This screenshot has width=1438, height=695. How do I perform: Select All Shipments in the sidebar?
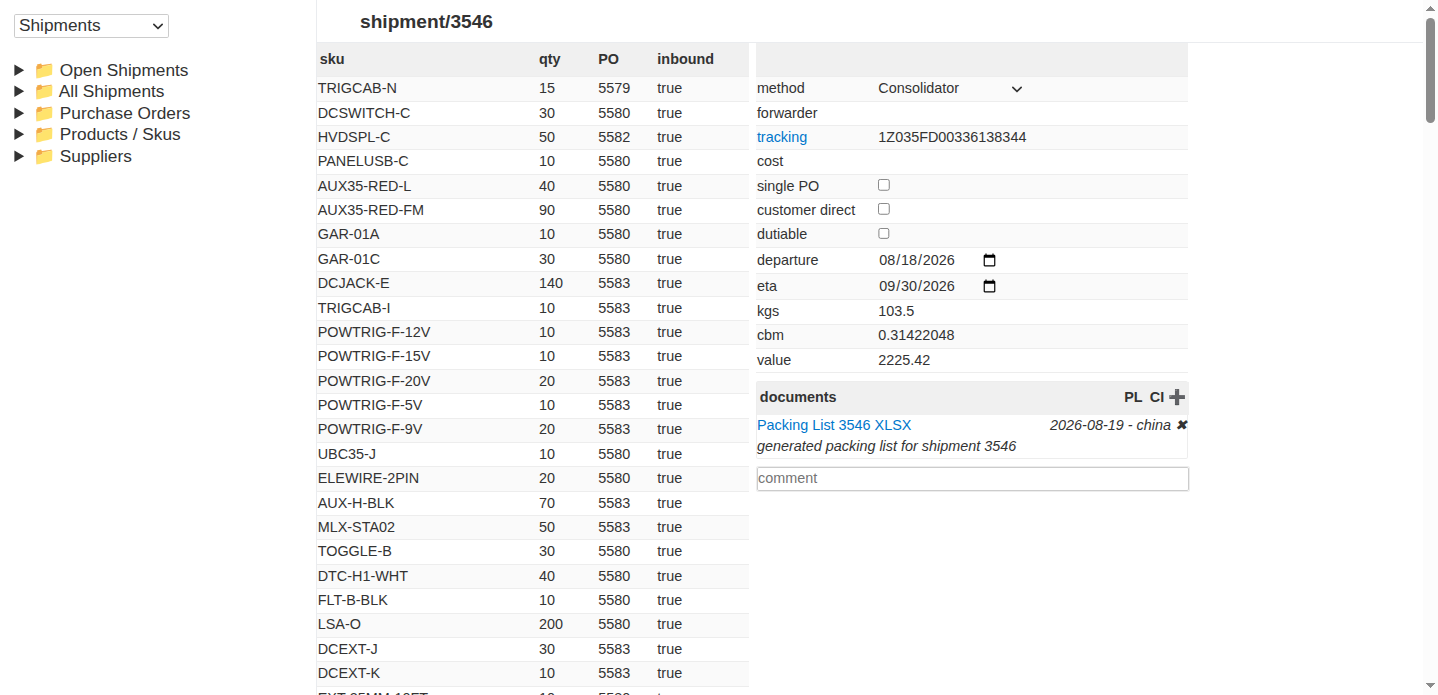(x=112, y=91)
